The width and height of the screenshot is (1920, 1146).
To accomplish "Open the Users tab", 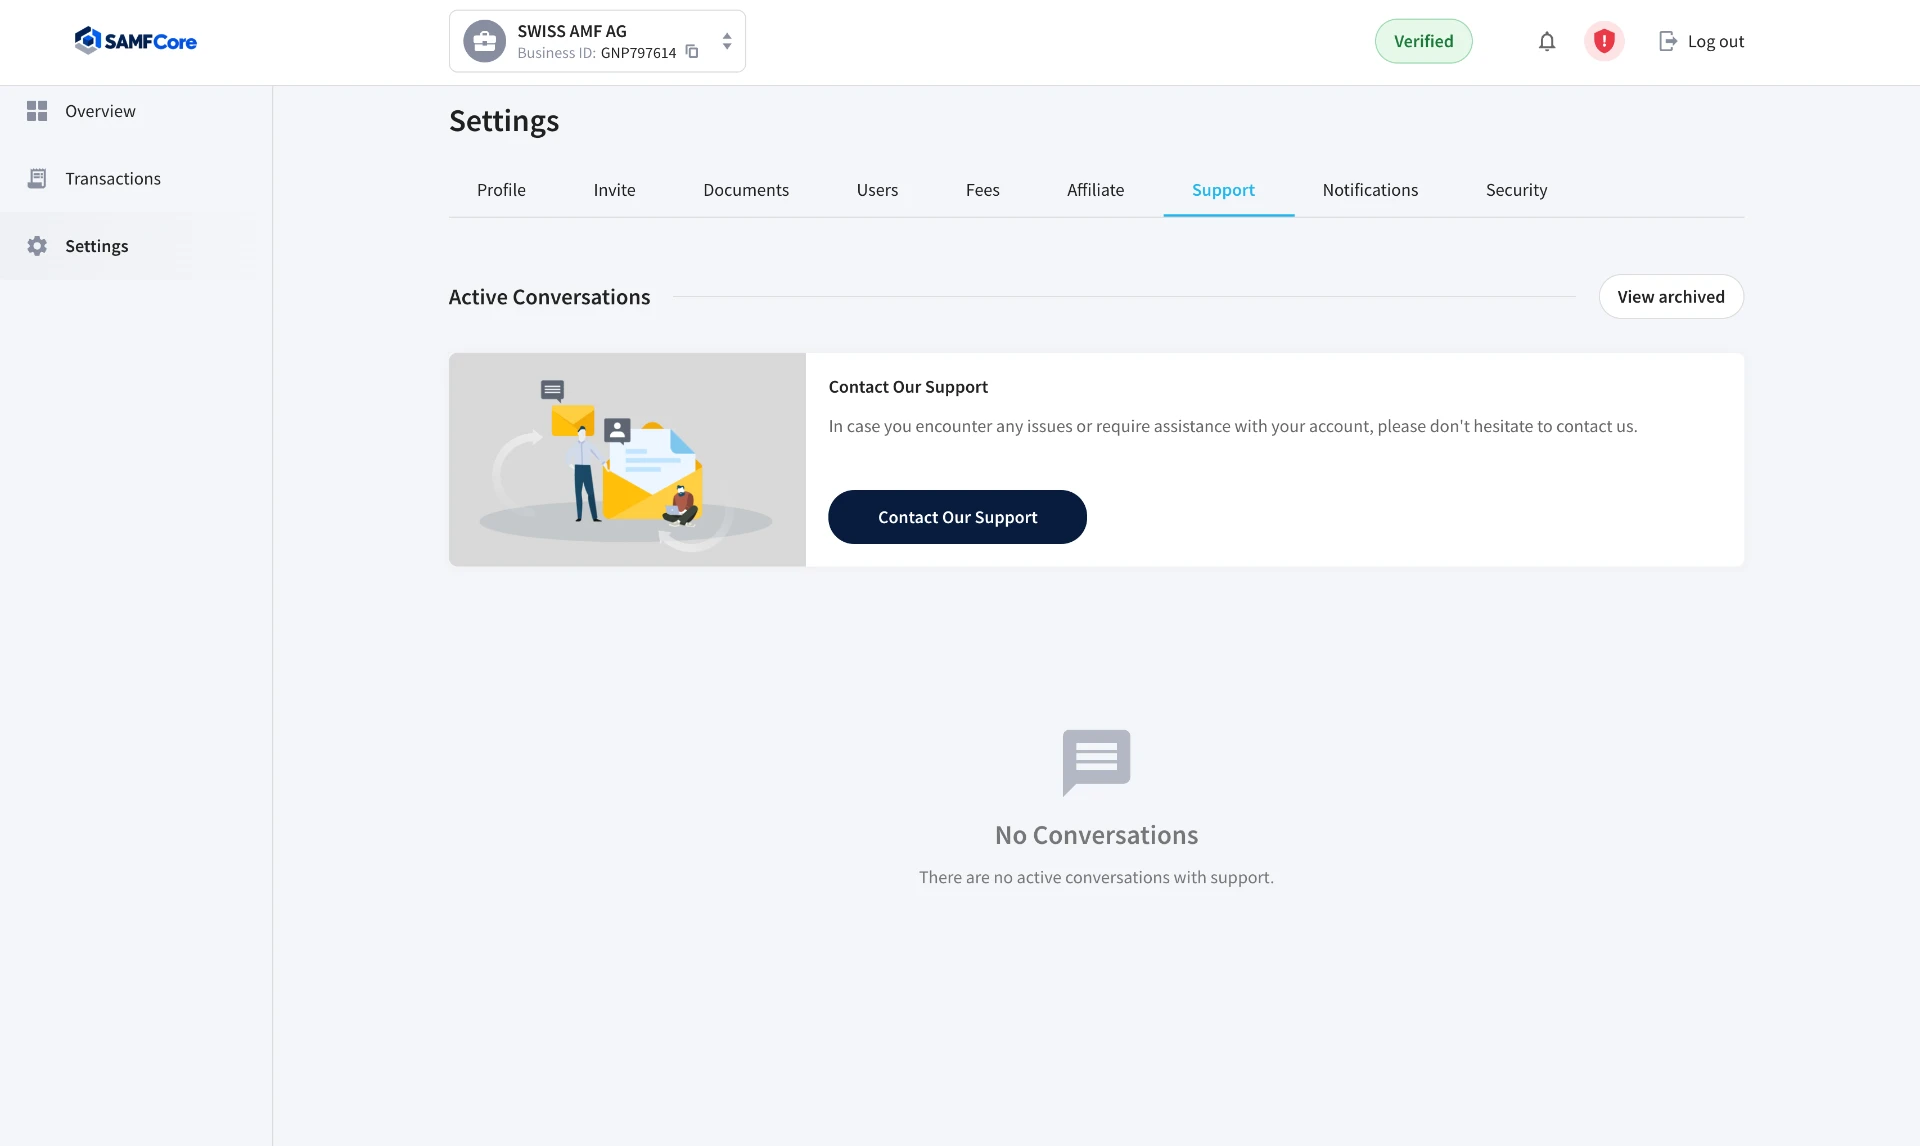I will coord(877,190).
